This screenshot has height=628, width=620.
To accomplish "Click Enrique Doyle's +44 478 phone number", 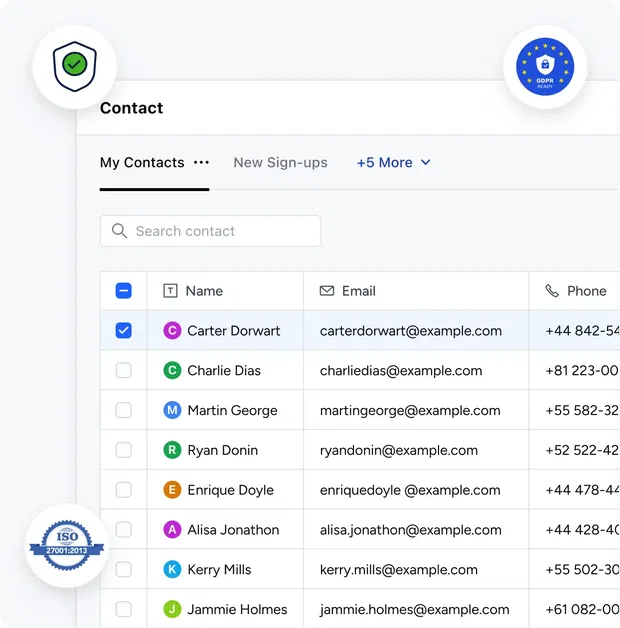I will [582, 490].
